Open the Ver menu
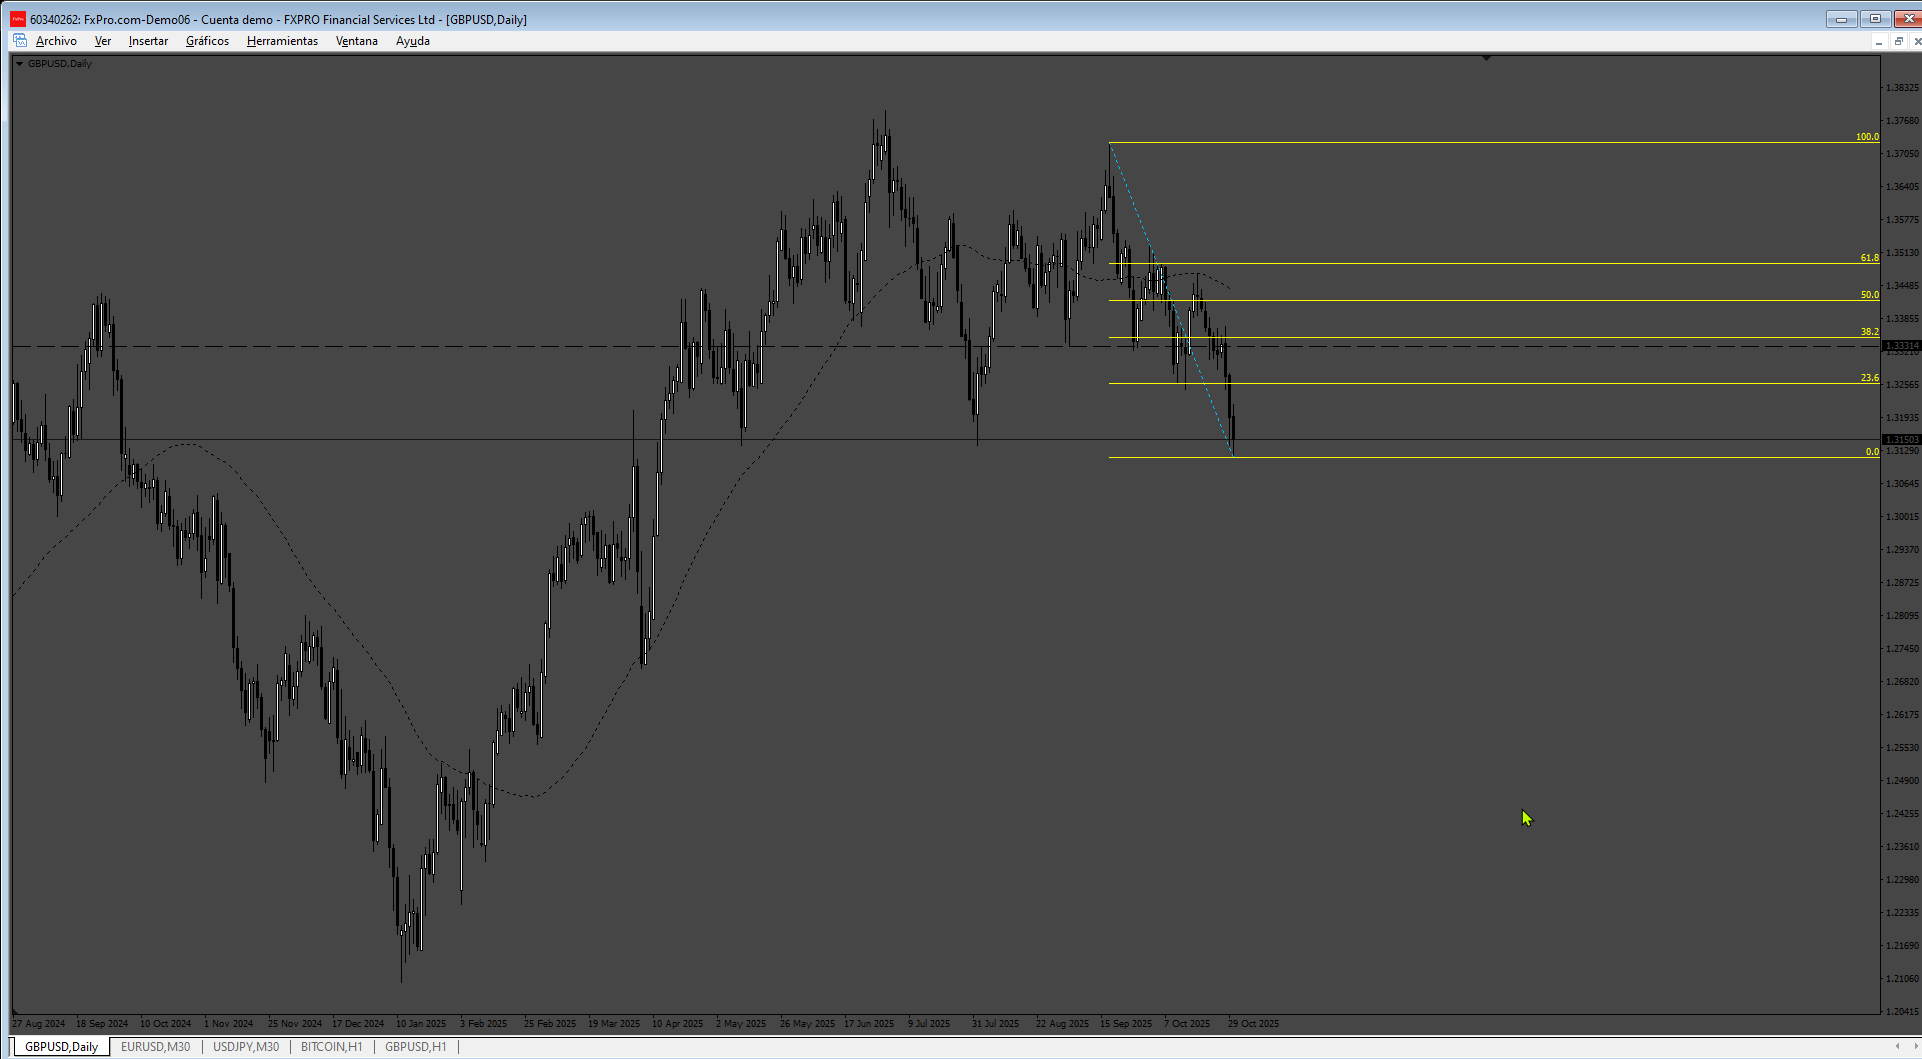The height and width of the screenshot is (1059, 1922). click(x=102, y=41)
